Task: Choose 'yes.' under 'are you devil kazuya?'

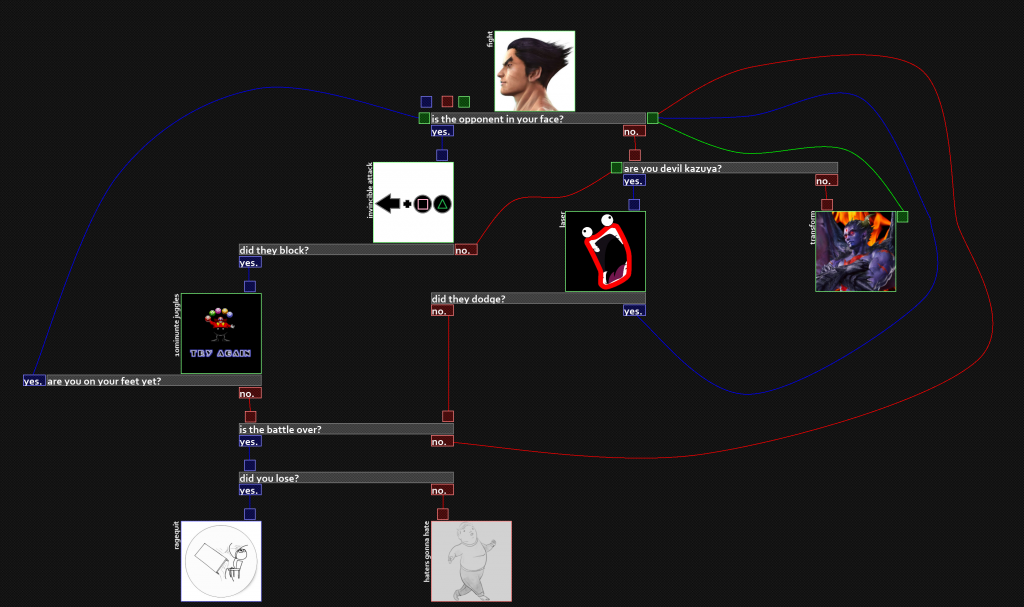Action: [634, 181]
